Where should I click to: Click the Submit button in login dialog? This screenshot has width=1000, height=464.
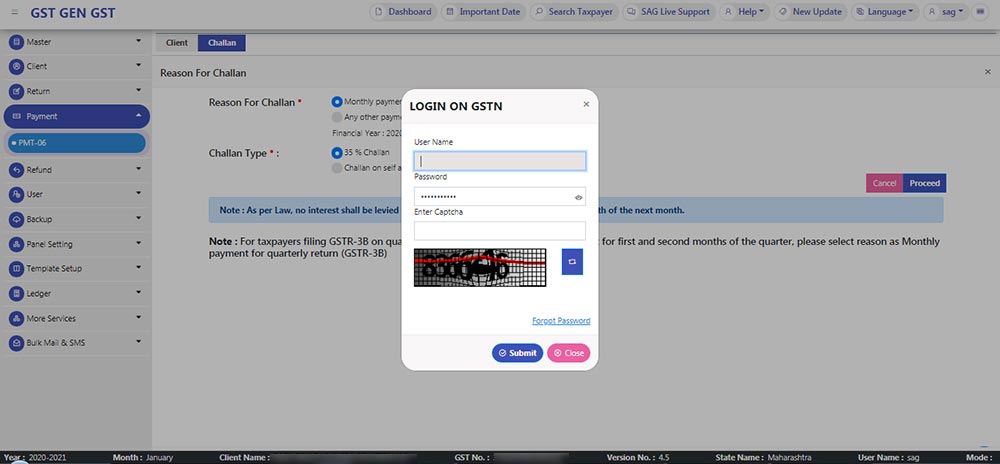[517, 353]
